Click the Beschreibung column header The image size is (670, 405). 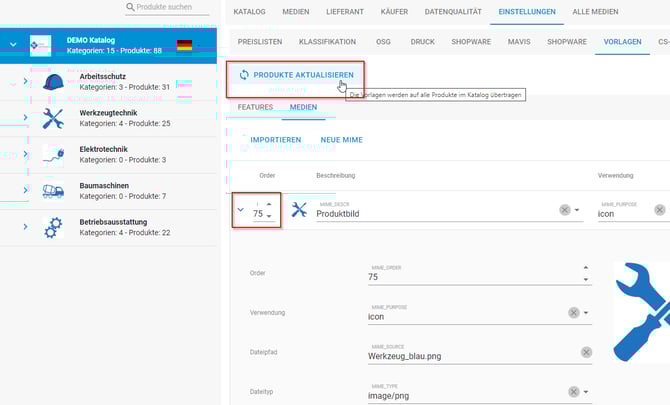335,176
